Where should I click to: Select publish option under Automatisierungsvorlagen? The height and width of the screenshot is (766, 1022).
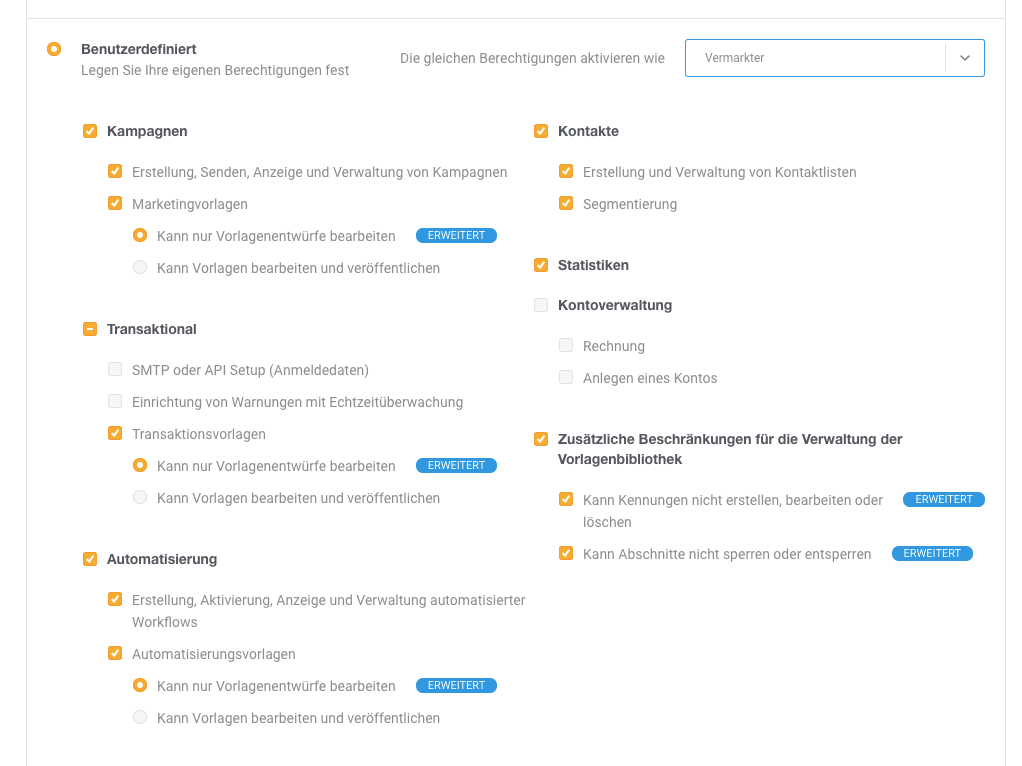click(140, 717)
